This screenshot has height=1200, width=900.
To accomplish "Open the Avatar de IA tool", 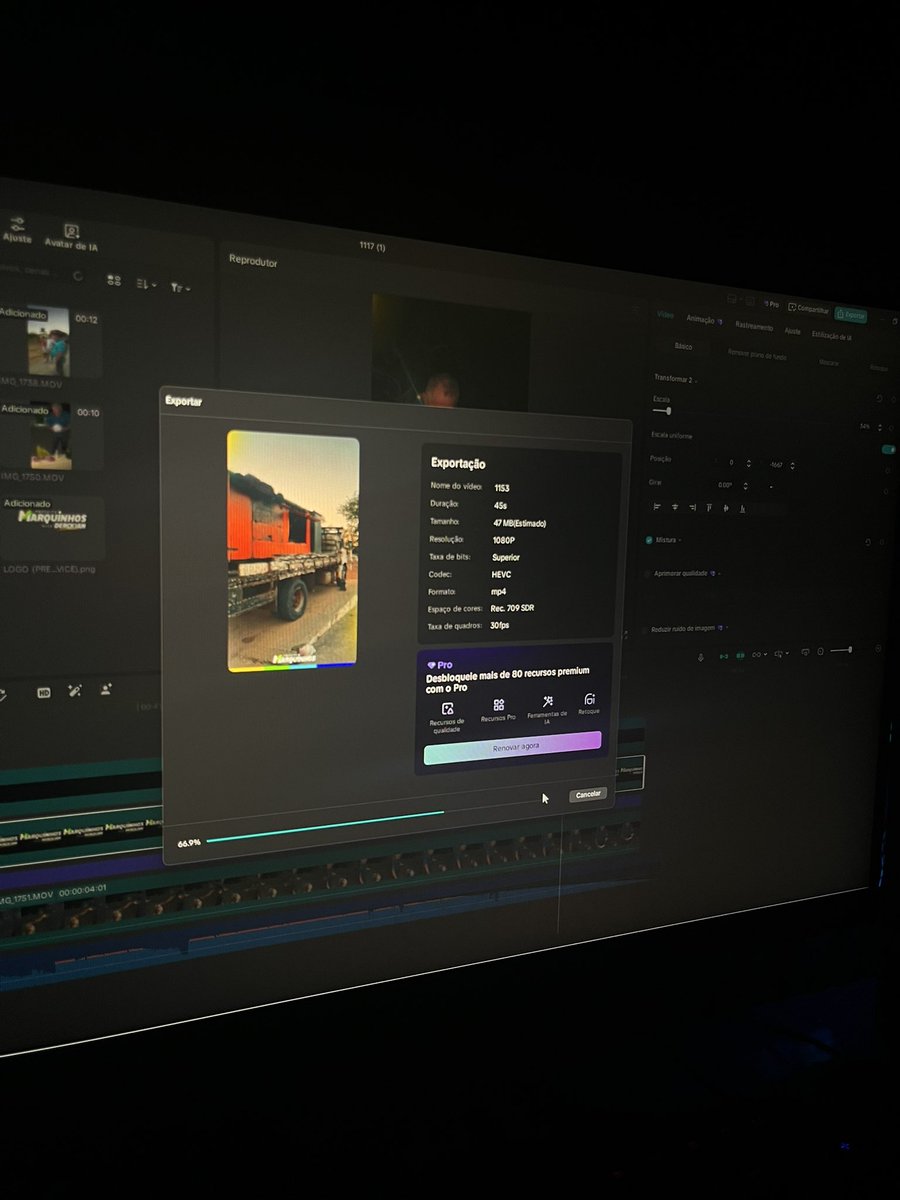I will point(72,237).
